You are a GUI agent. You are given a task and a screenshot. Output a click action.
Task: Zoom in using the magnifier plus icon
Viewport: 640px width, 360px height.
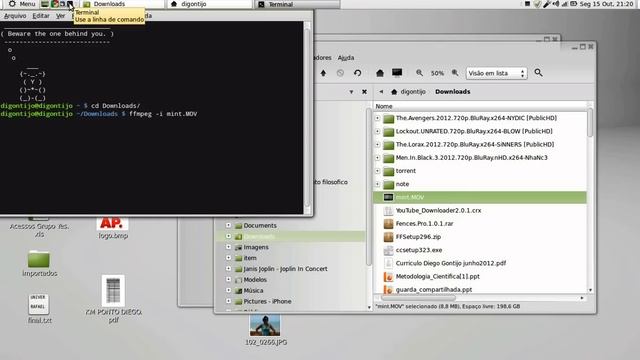[x=455, y=73]
